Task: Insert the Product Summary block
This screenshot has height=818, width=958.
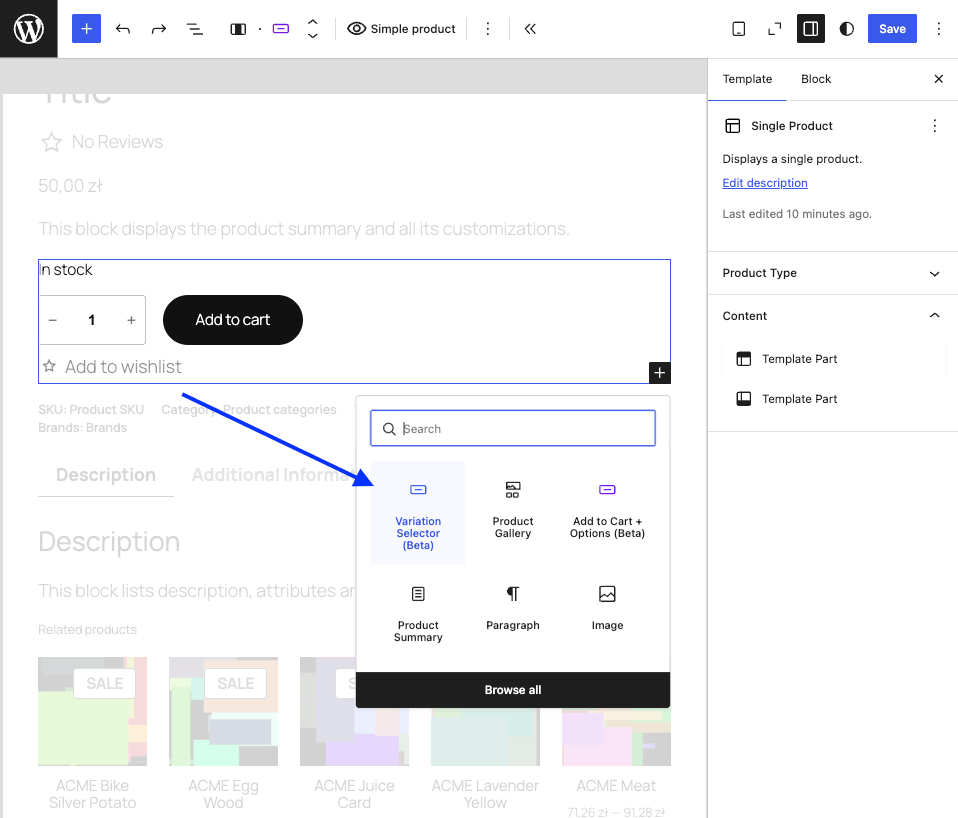Action: 418,616
